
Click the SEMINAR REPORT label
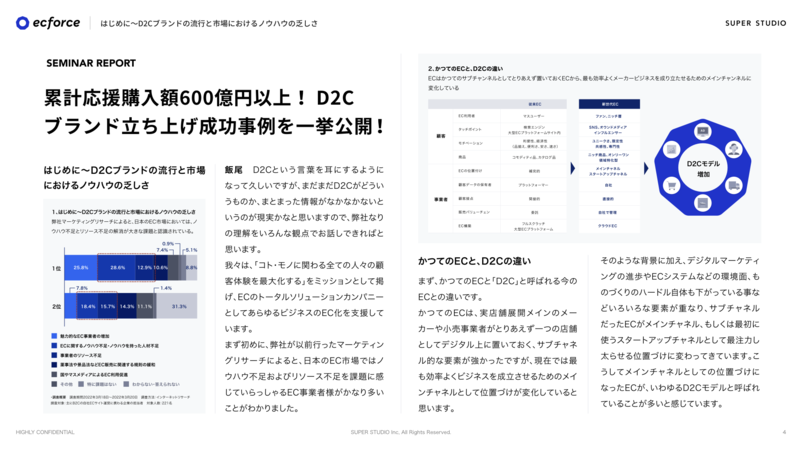click(91, 63)
